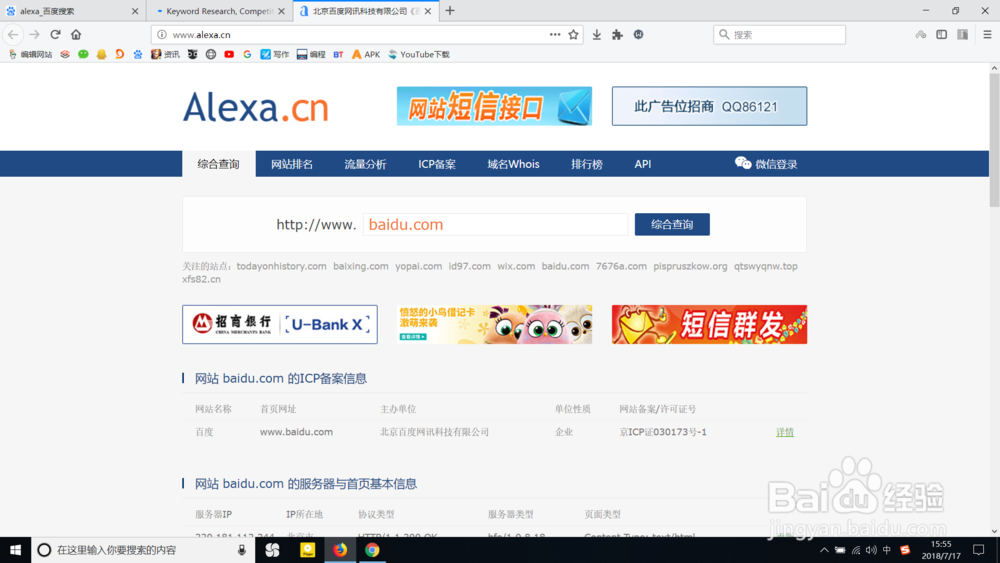1000x563 pixels.
Task: Open the 招商银行 U-Bank X banner
Action: [x=280, y=325]
